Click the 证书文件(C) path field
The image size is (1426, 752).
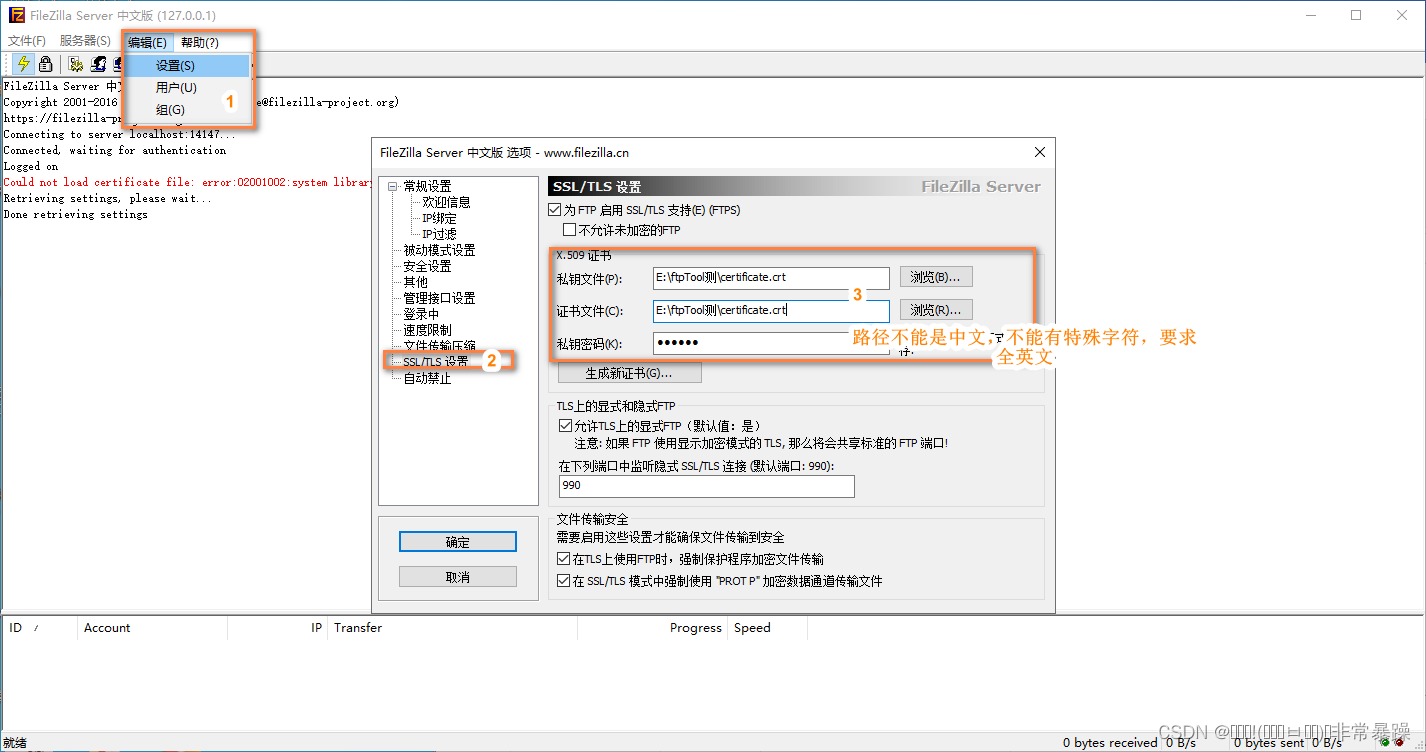771,310
